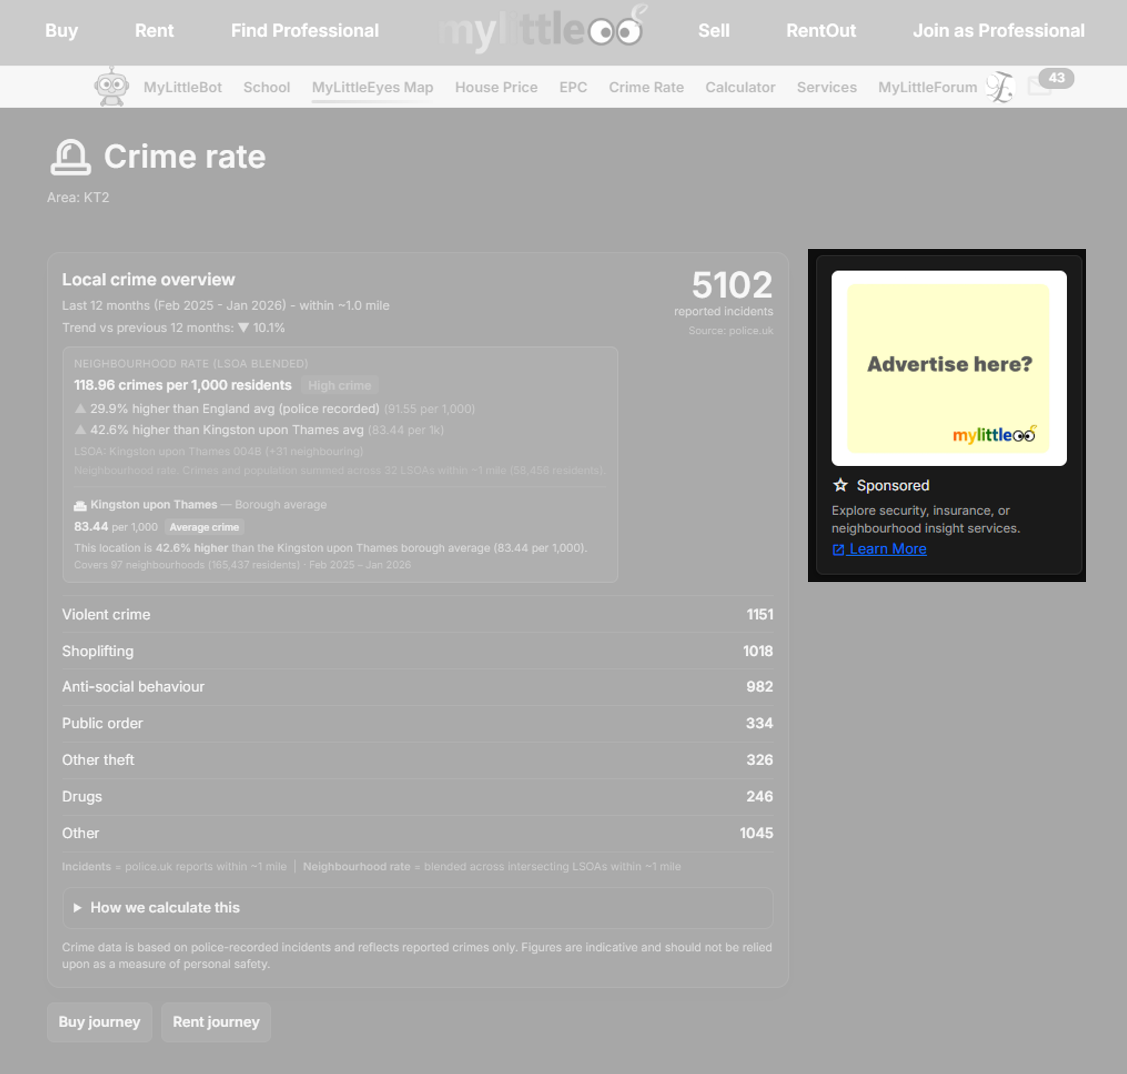Click the Rent journey button
Image resolution: width=1127 pixels, height=1074 pixels.
pos(216,1022)
